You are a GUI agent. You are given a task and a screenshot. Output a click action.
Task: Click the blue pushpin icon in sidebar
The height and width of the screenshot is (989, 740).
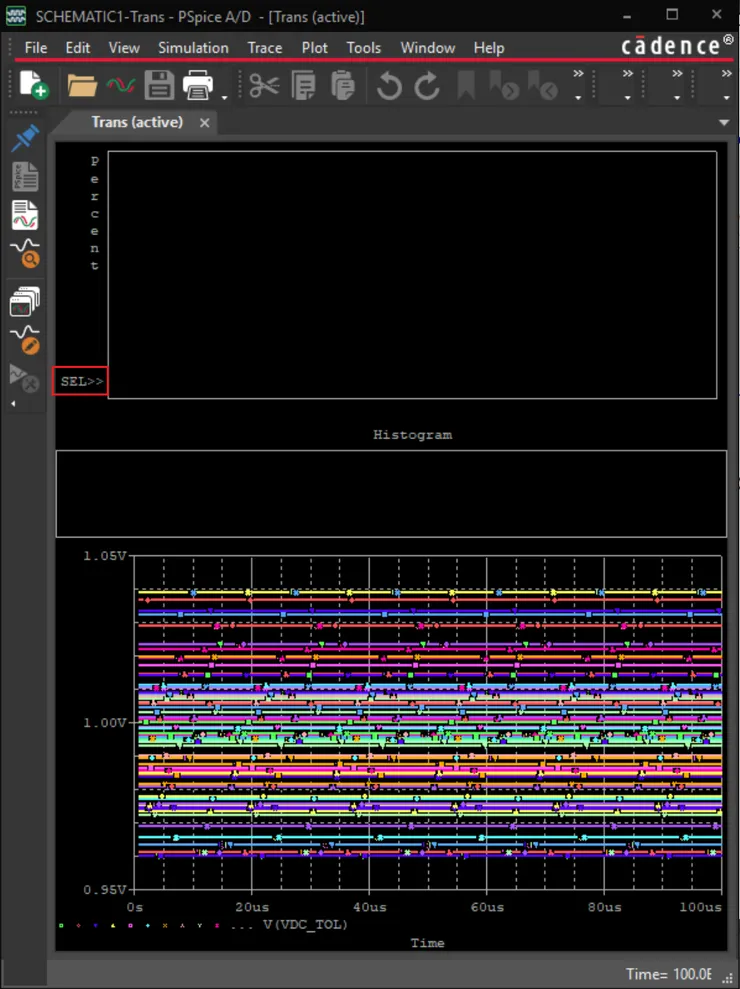(25, 139)
